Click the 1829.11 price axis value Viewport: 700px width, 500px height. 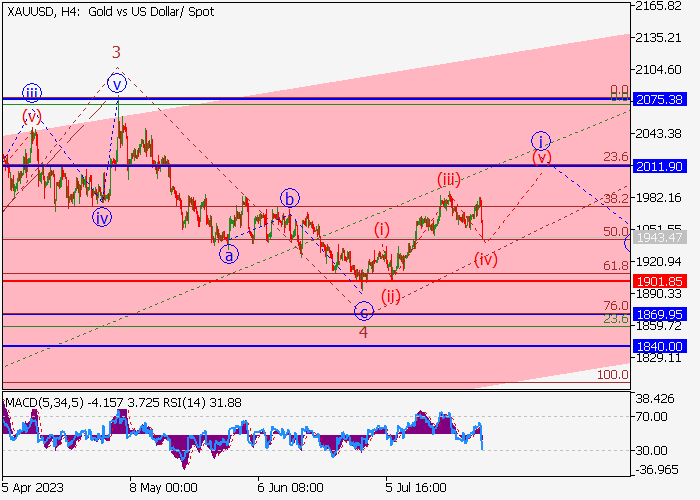[x=658, y=358]
